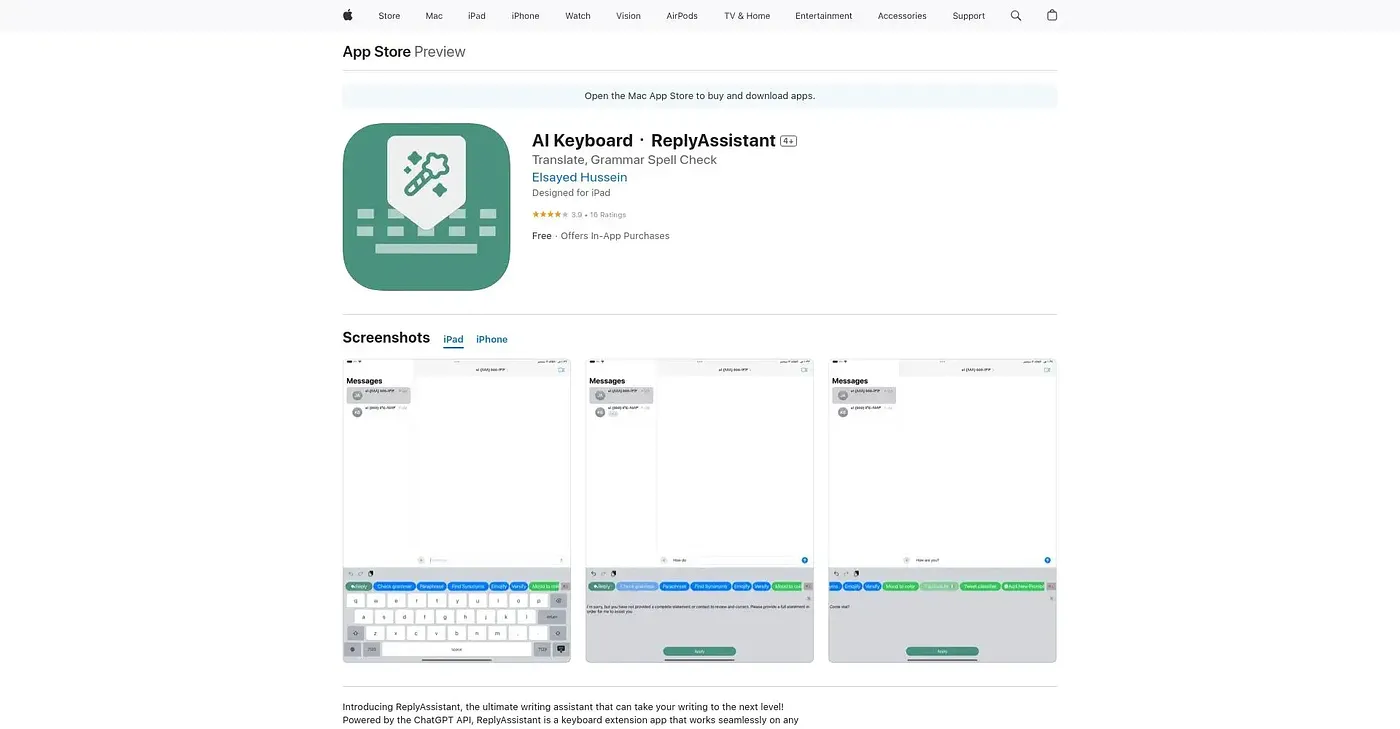The height and width of the screenshot is (729, 1400).
Task: Switch to the iPad screenshots tab
Action: pos(454,339)
